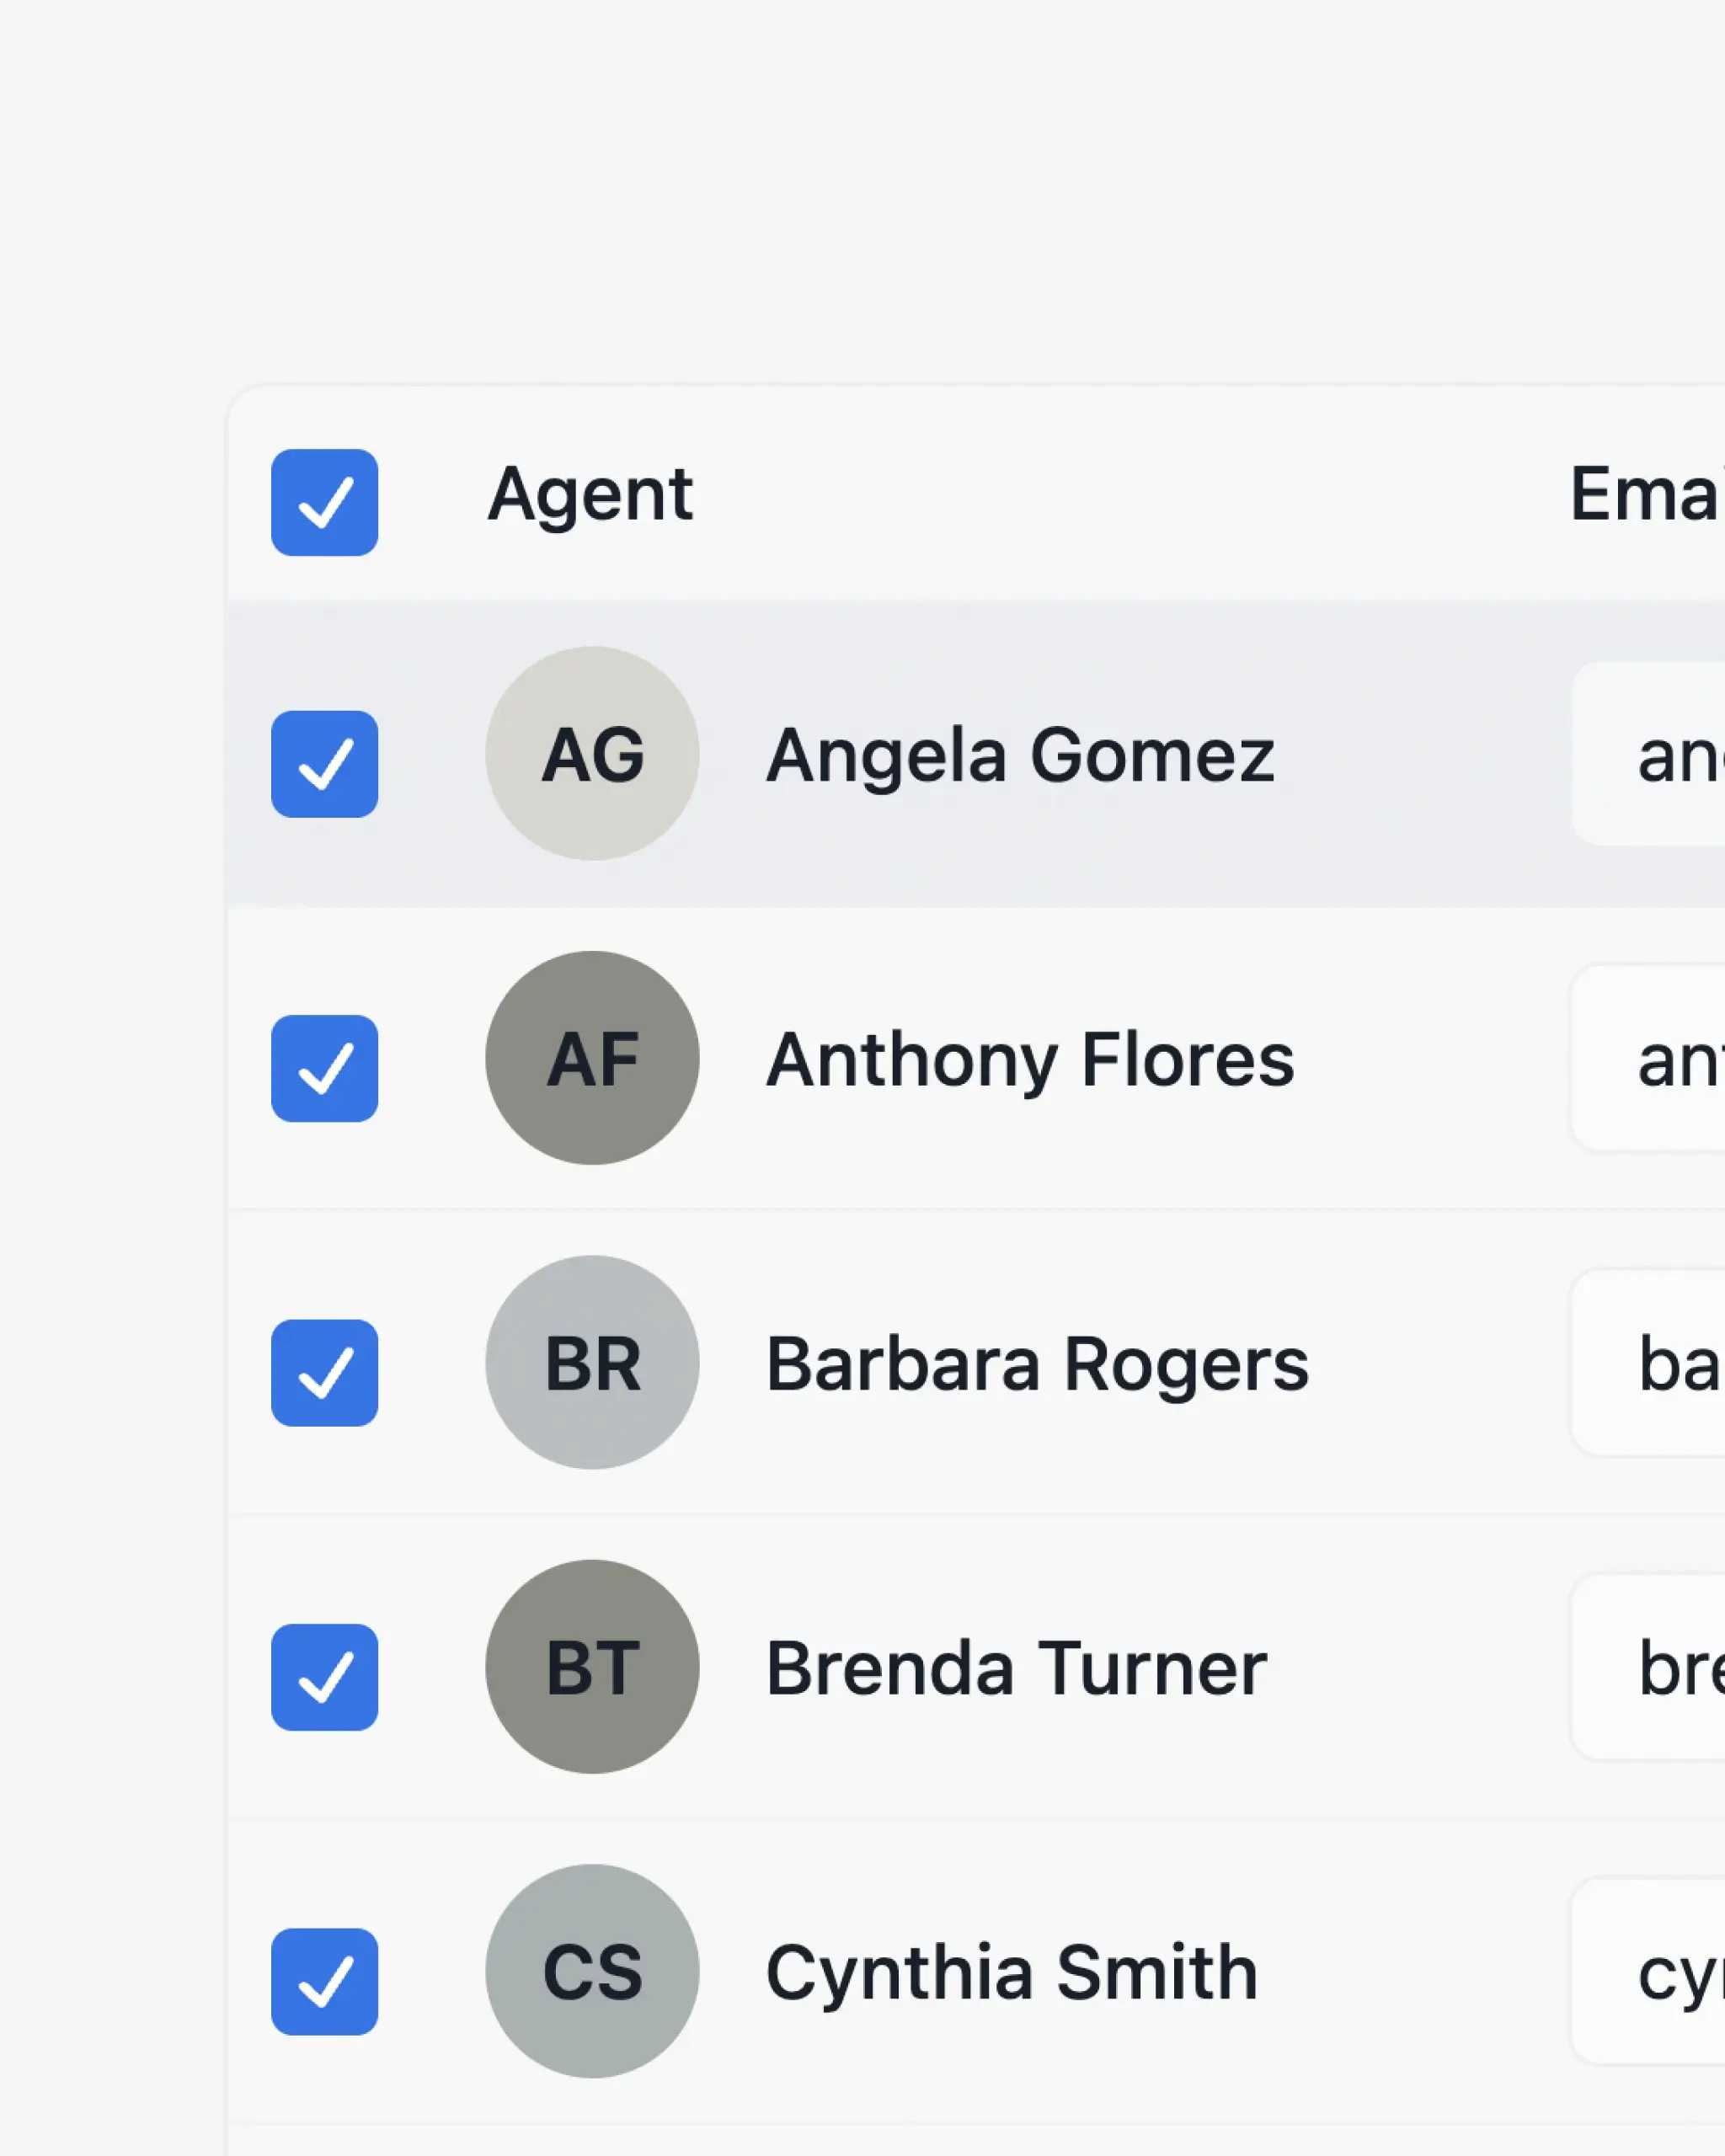Deselect the Cynthia Smith row checkbox
Screen dimensions: 1725x2156
[x=324, y=1981]
